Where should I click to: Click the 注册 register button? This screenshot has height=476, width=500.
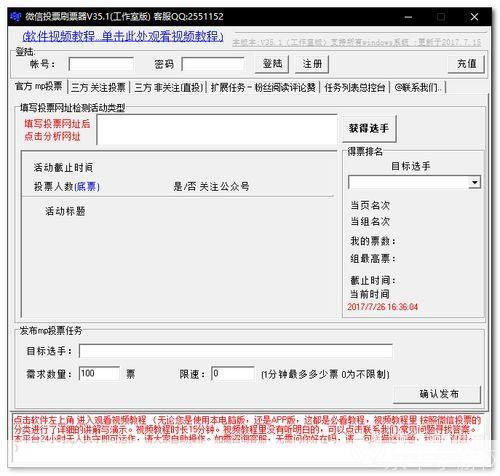tap(312, 64)
